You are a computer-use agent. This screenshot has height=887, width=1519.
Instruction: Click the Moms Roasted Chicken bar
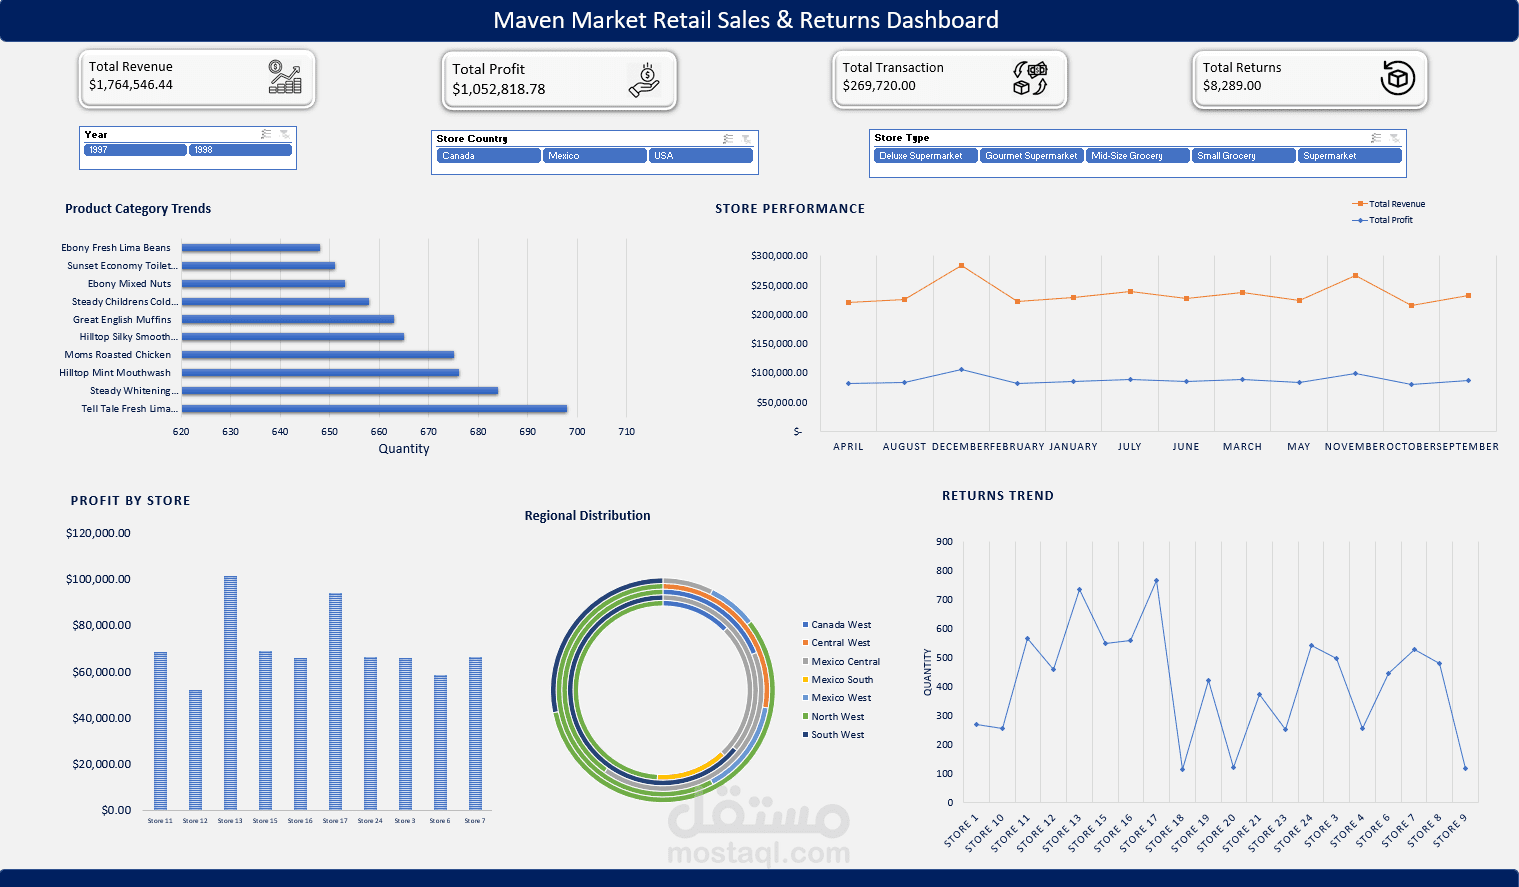318,355
